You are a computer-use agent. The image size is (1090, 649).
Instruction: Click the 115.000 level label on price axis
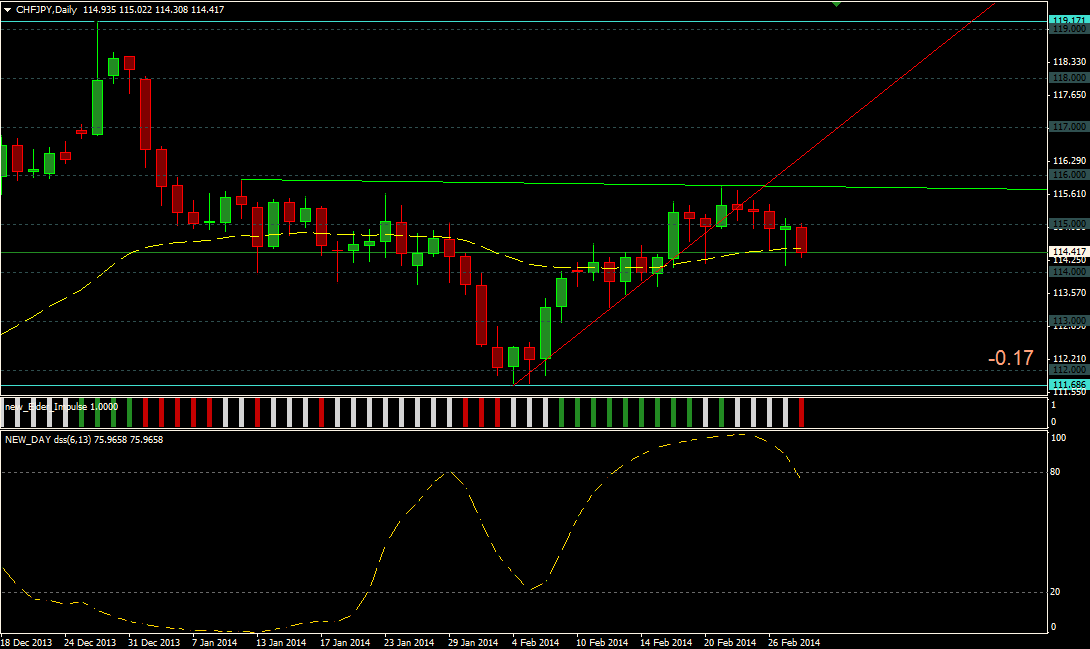point(1068,224)
